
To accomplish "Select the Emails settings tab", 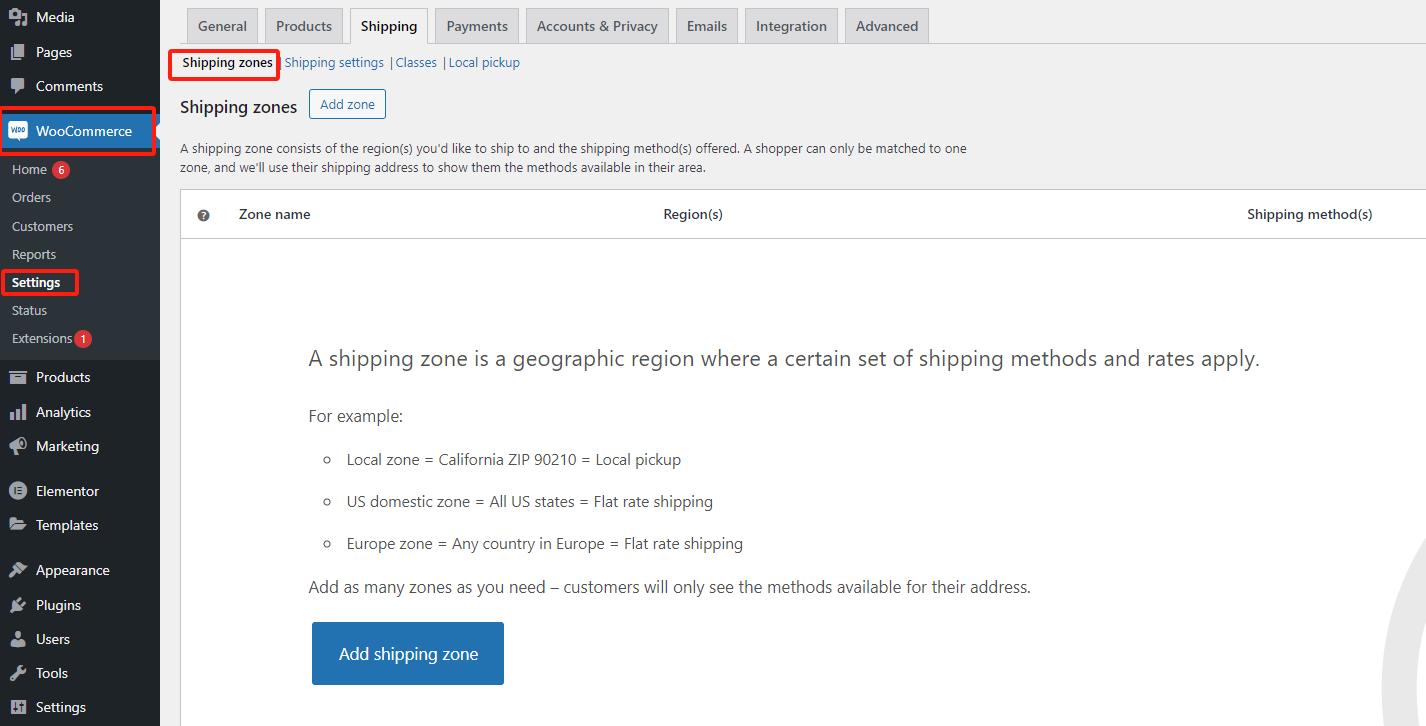I will click(706, 25).
